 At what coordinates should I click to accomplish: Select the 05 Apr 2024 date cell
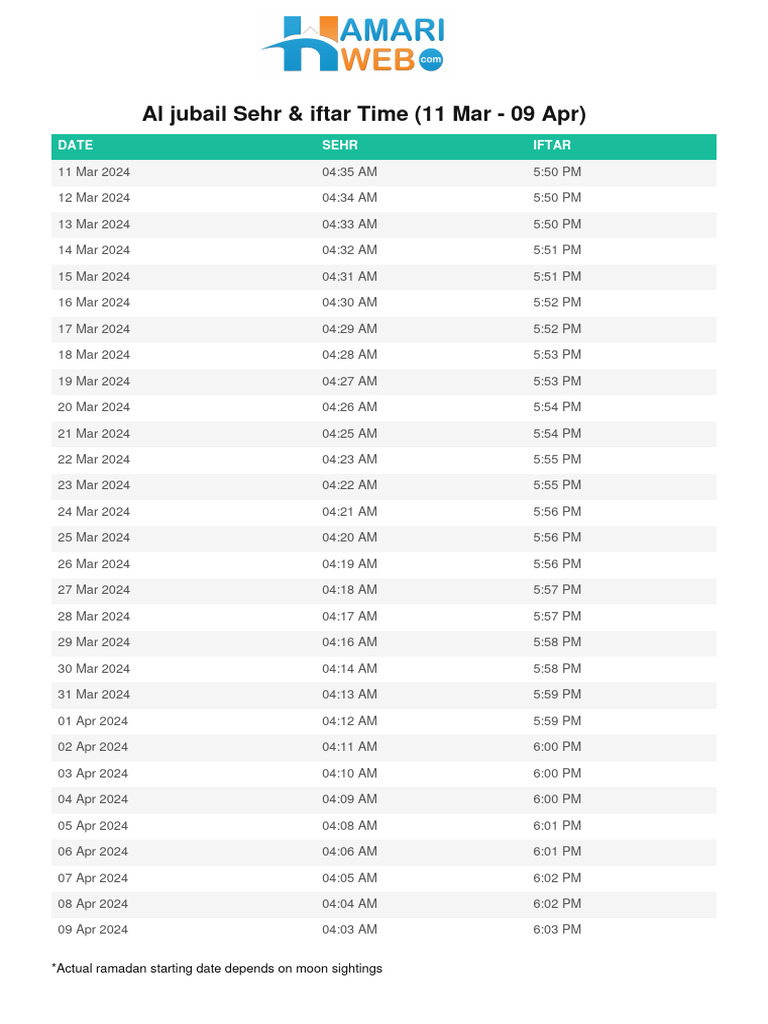click(93, 826)
